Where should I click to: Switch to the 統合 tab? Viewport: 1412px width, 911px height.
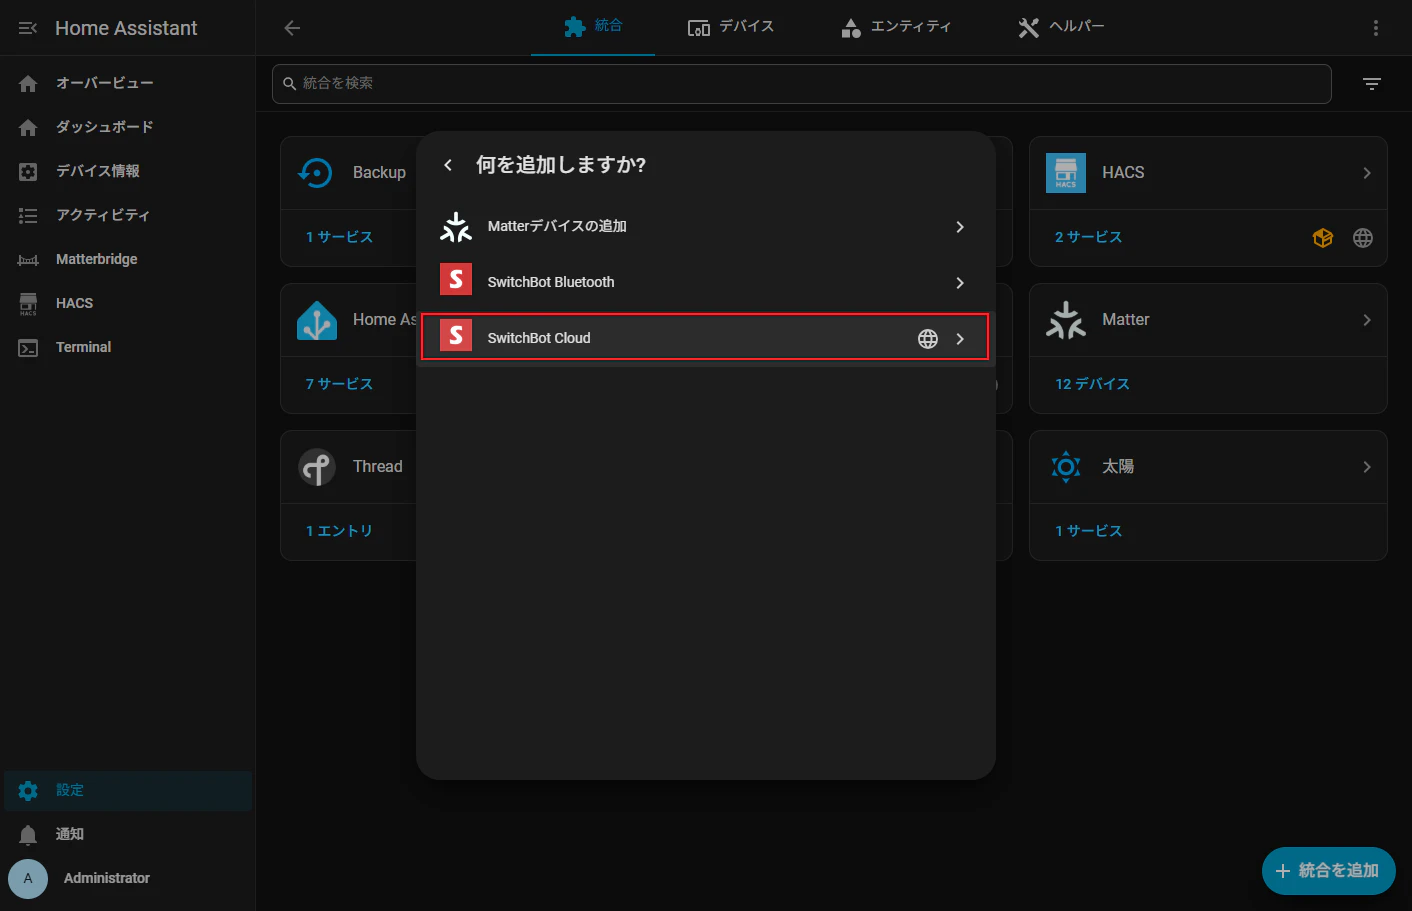tap(593, 27)
